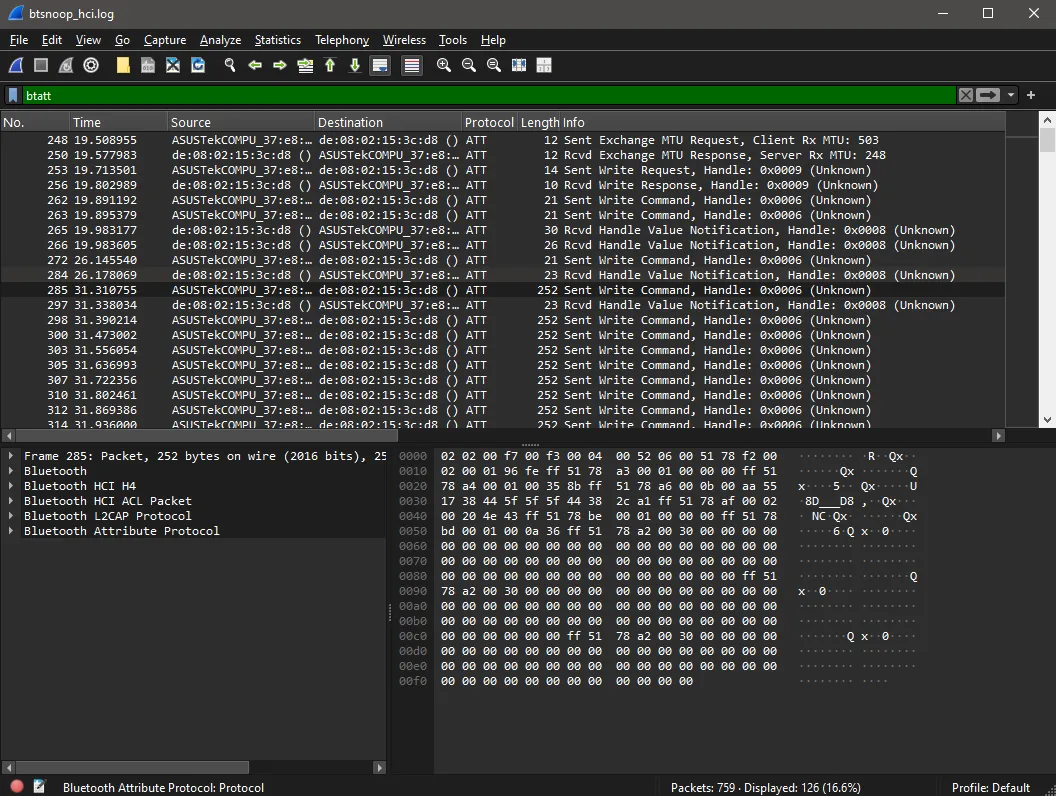Open a capture file (folder icon)
1056x796 pixels.
coord(123,65)
